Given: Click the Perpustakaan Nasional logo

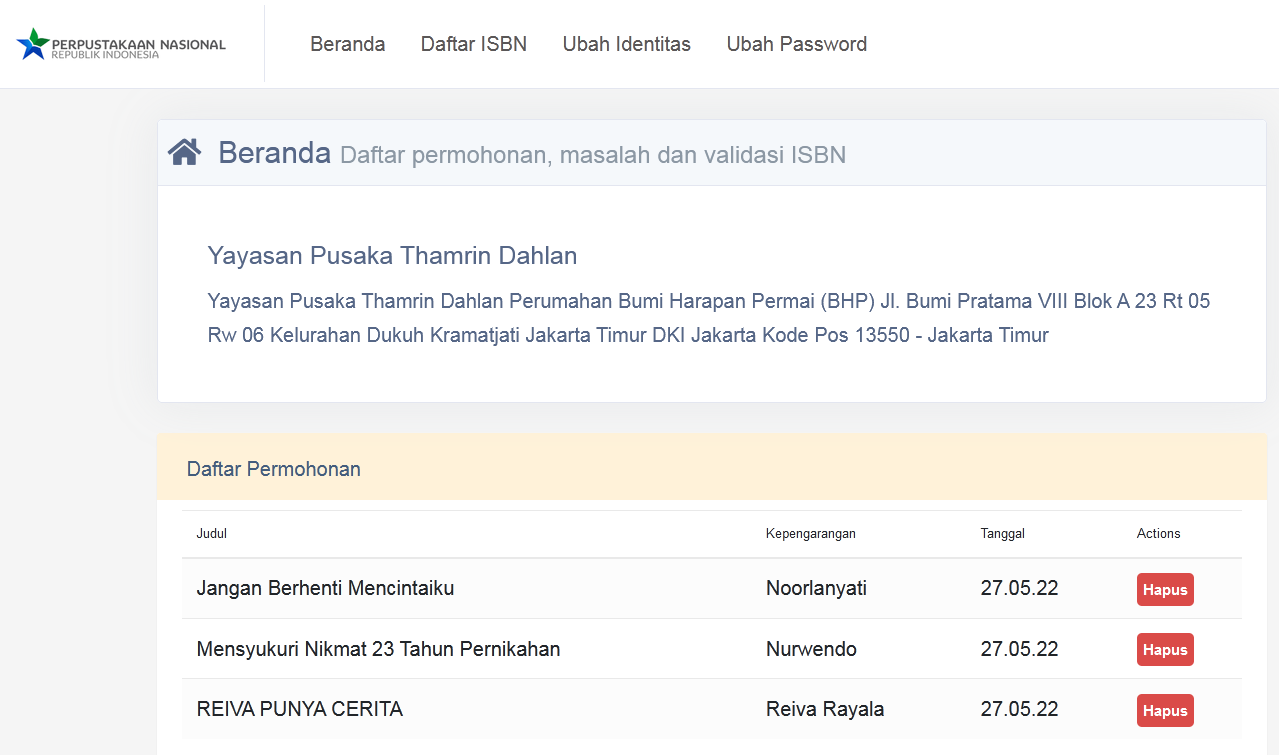Looking at the screenshot, I should [121, 45].
